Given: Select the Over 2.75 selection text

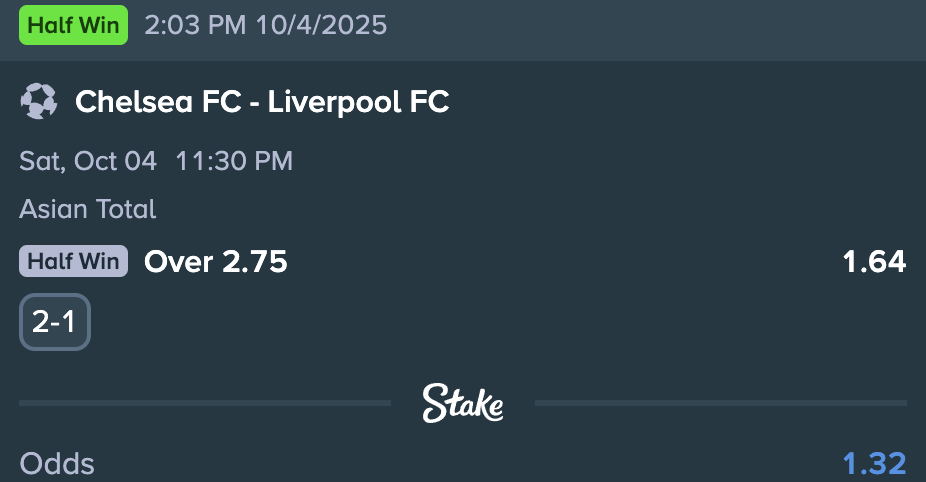Looking at the screenshot, I should click(216, 262).
